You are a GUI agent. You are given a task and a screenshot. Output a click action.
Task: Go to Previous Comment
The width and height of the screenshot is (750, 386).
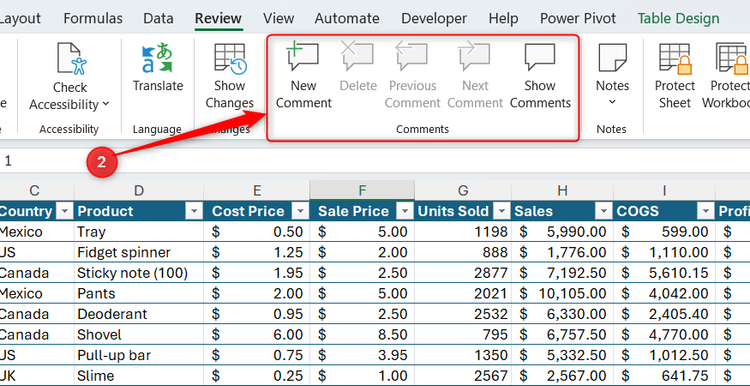[412, 56]
